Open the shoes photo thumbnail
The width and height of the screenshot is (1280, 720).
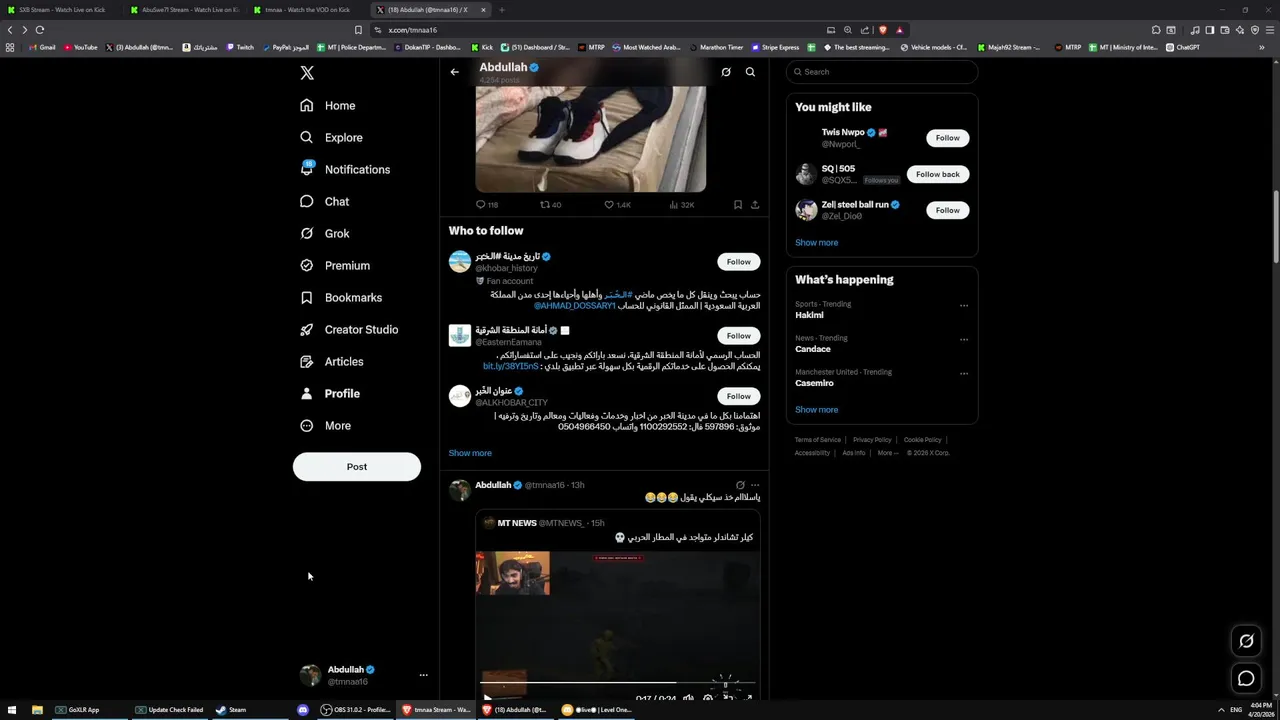click(x=591, y=139)
